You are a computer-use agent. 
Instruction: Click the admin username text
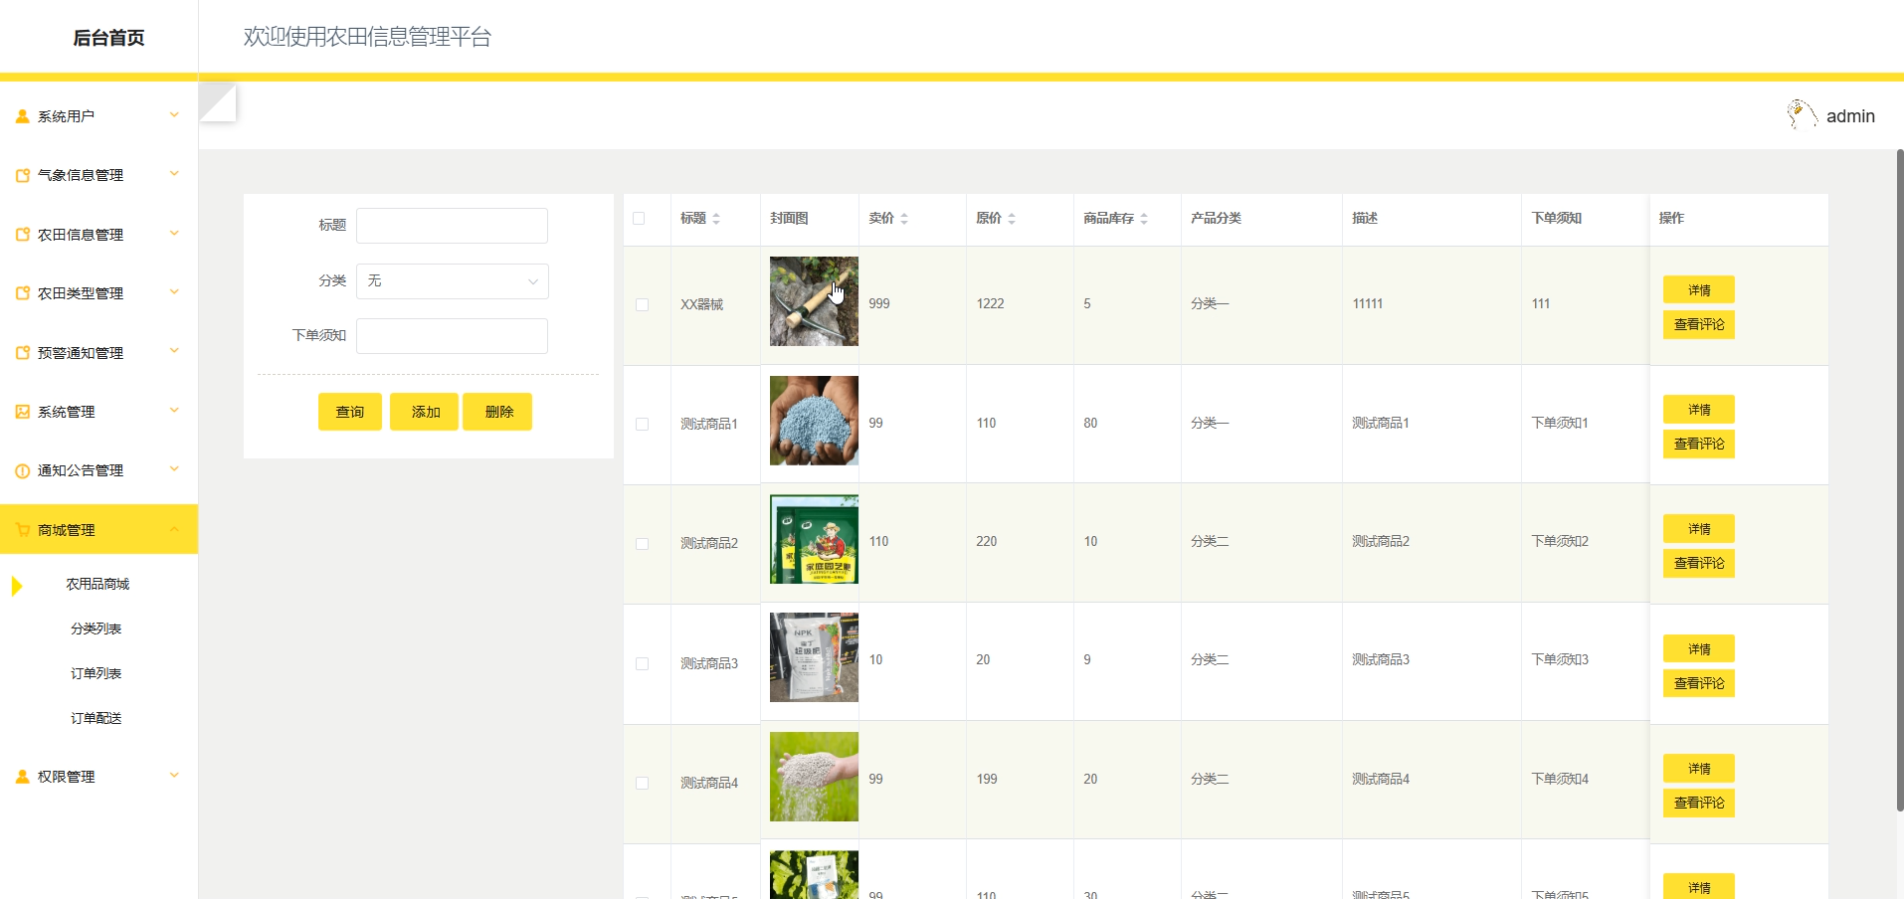[x=1850, y=116]
